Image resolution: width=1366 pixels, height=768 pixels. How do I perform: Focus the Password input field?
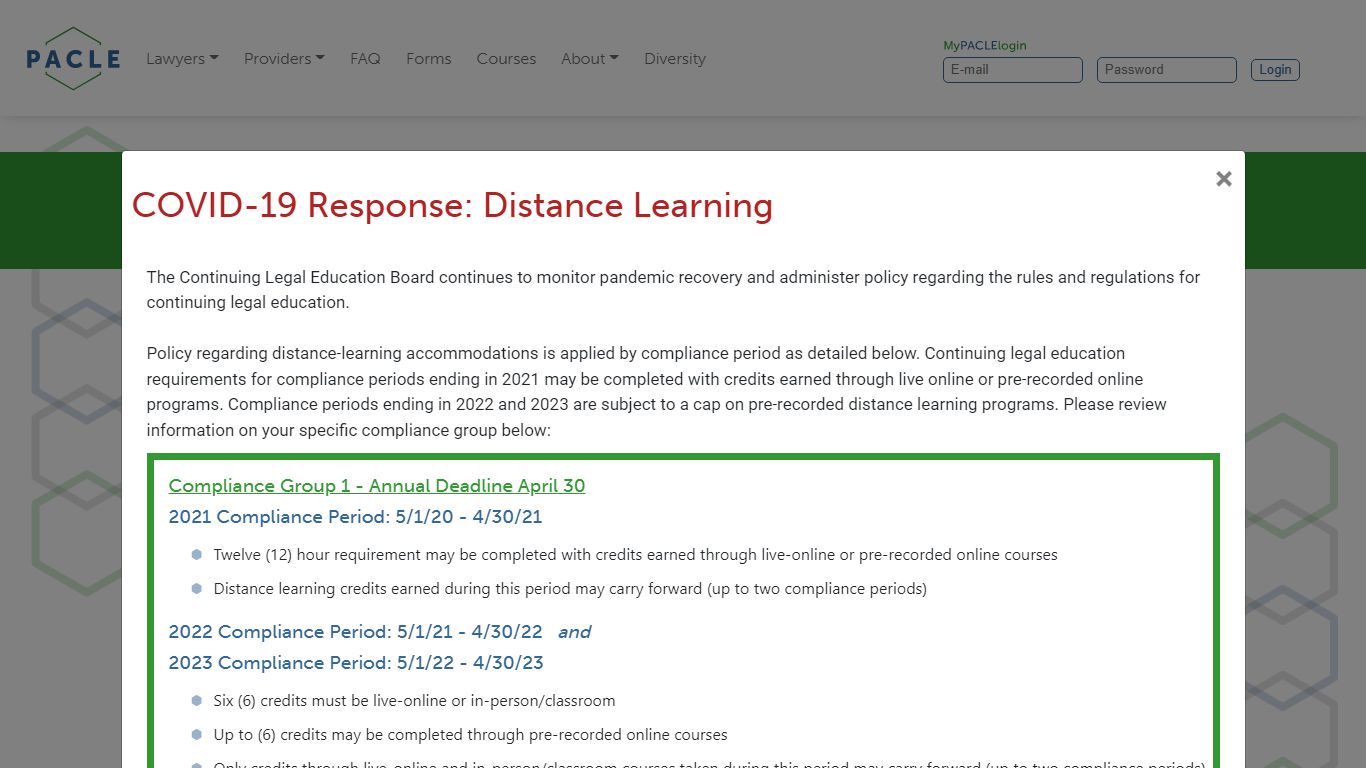tap(1167, 70)
